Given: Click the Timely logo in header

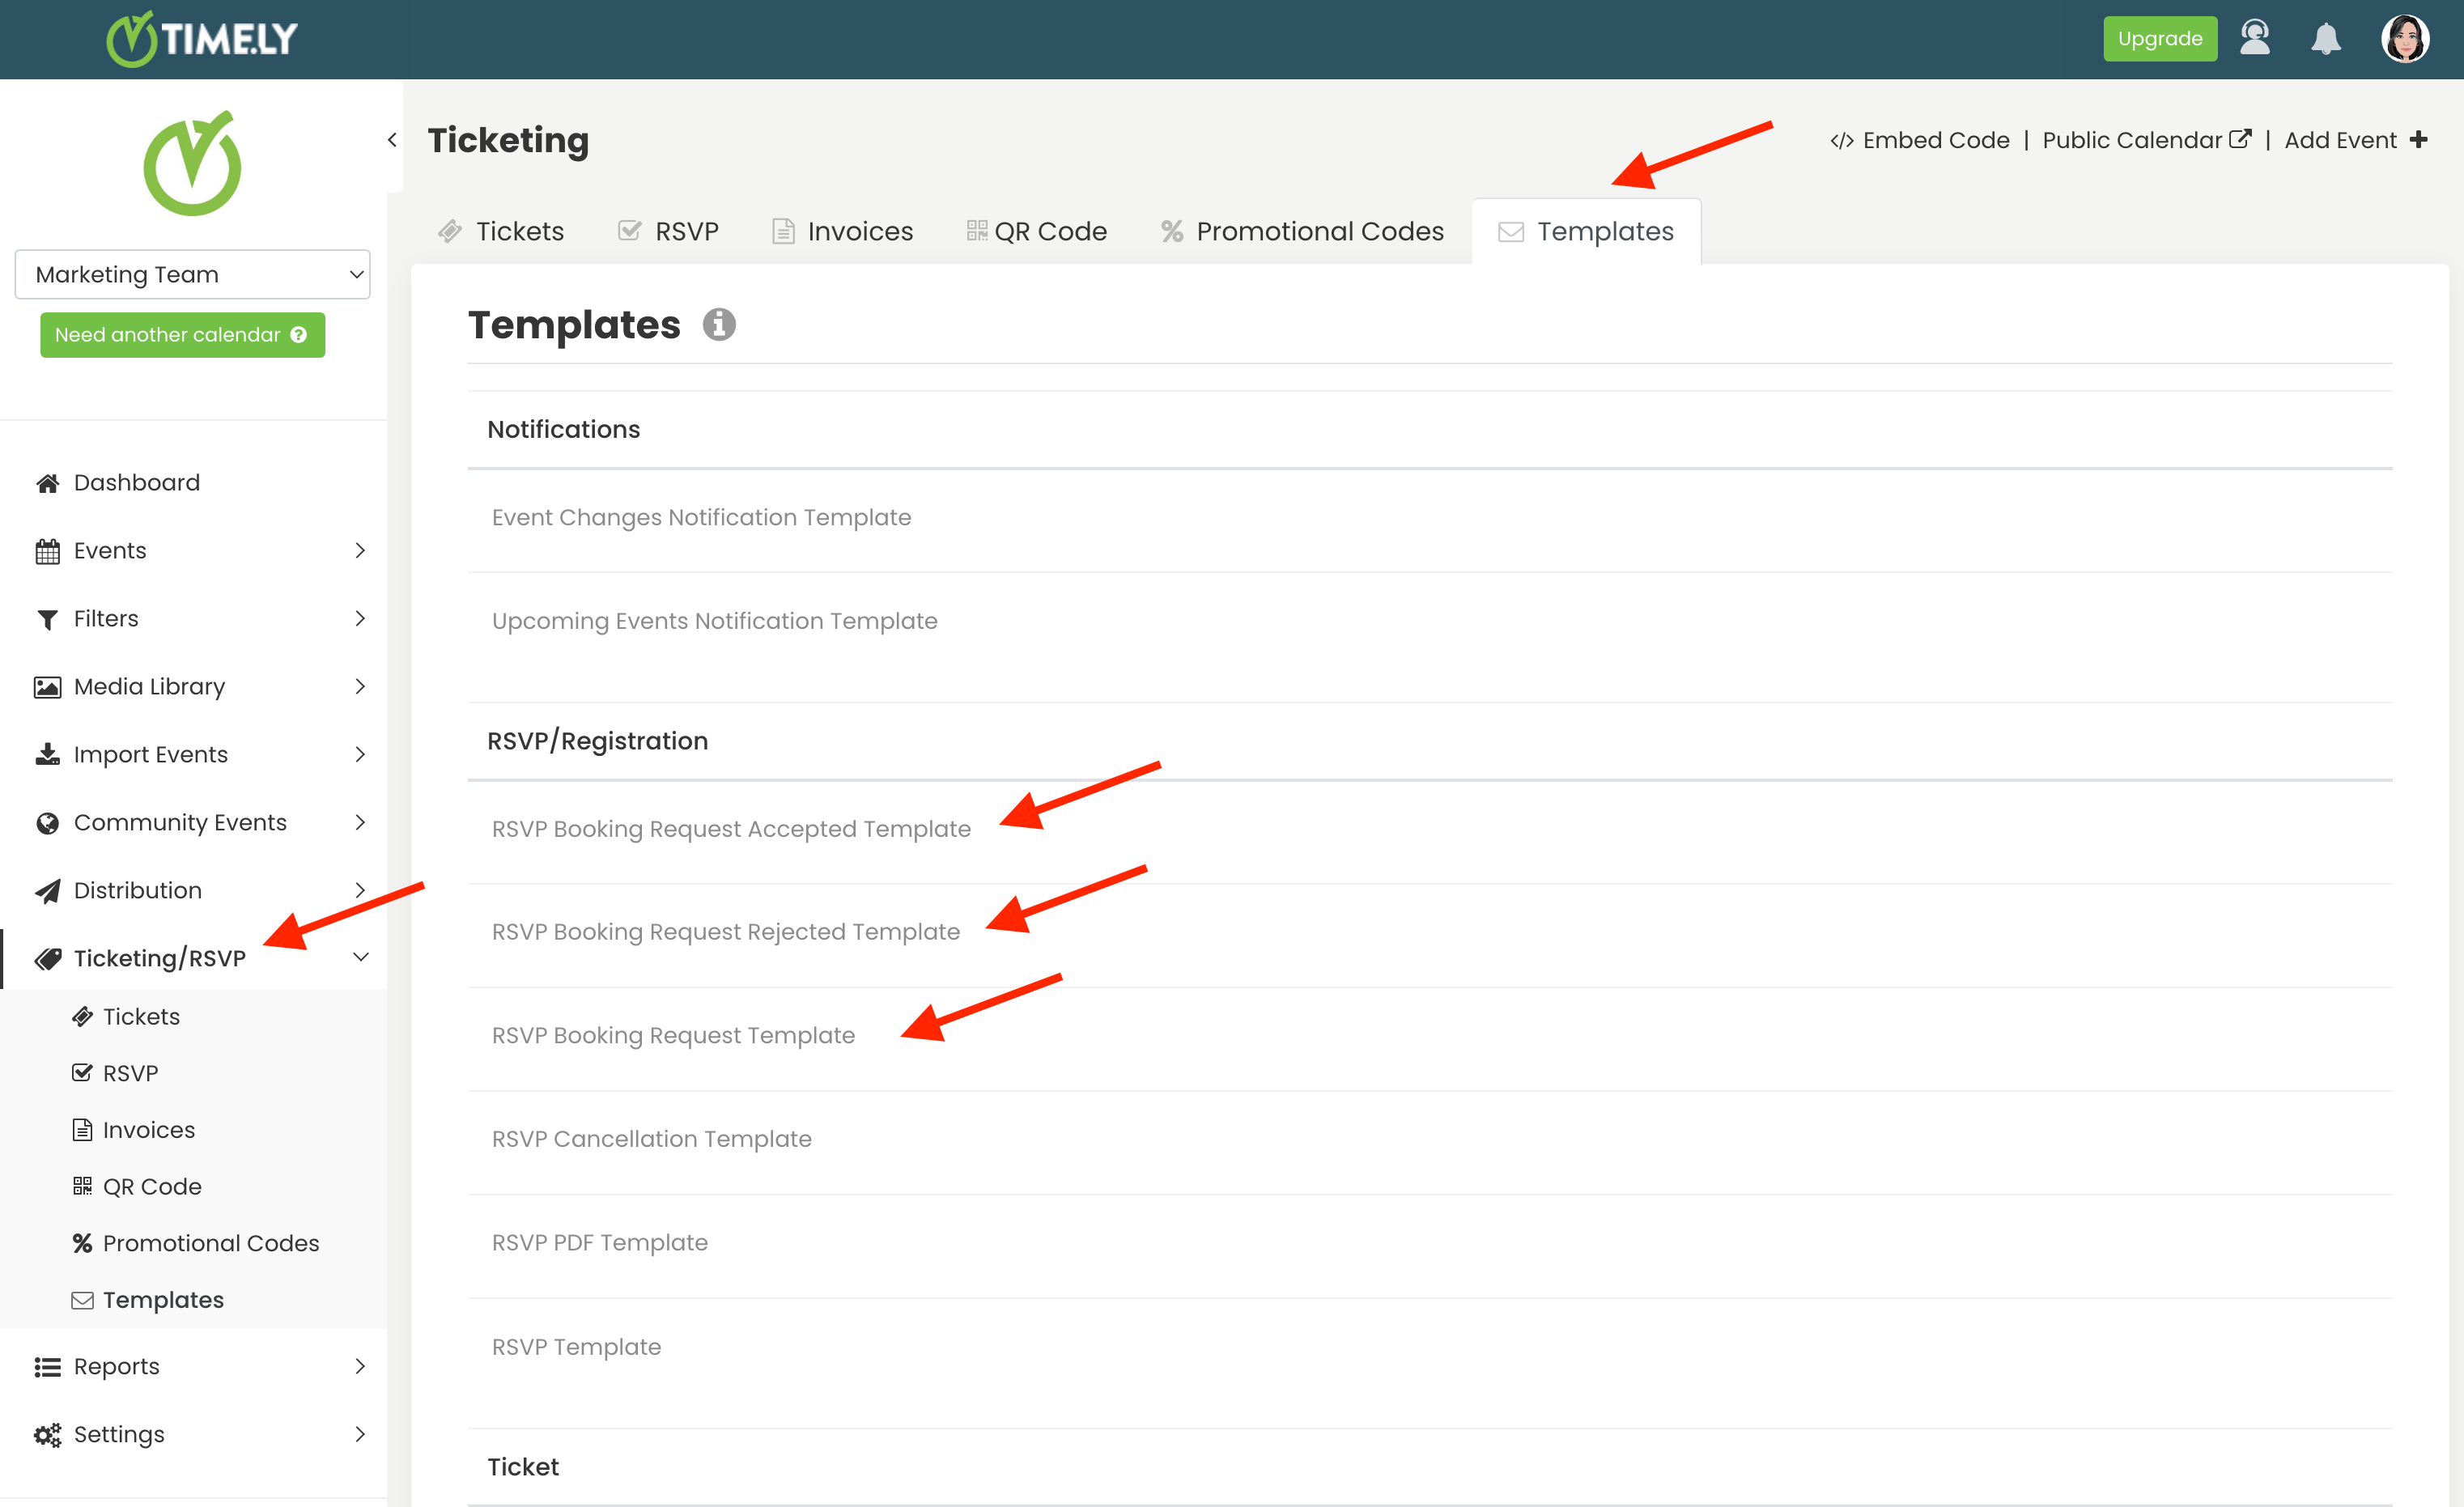Looking at the screenshot, I should [x=202, y=39].
